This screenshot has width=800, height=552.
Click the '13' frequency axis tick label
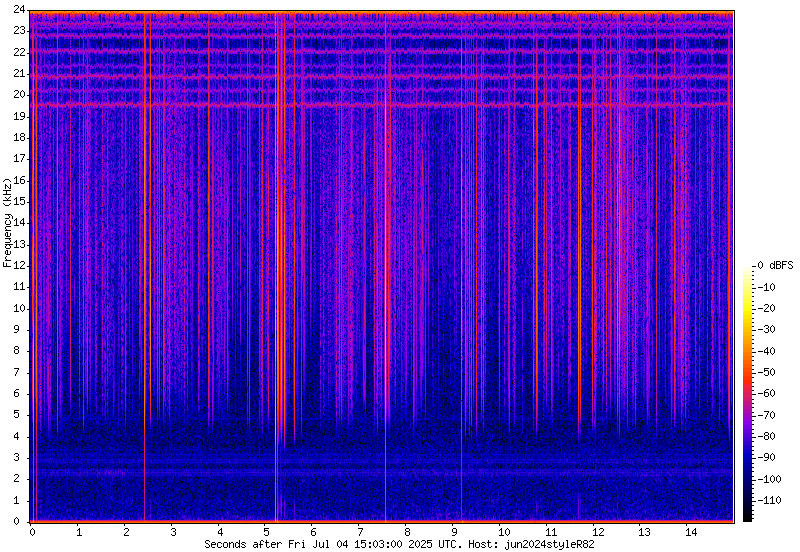tap(19, 244)
